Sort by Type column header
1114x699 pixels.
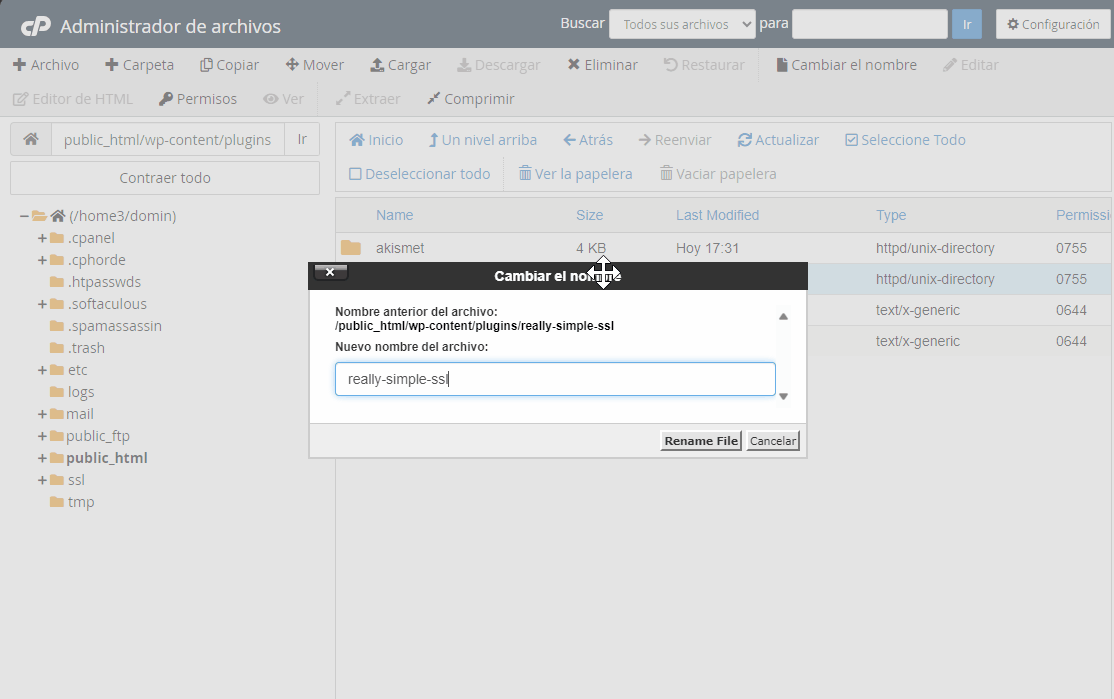(x=891, y=215)
